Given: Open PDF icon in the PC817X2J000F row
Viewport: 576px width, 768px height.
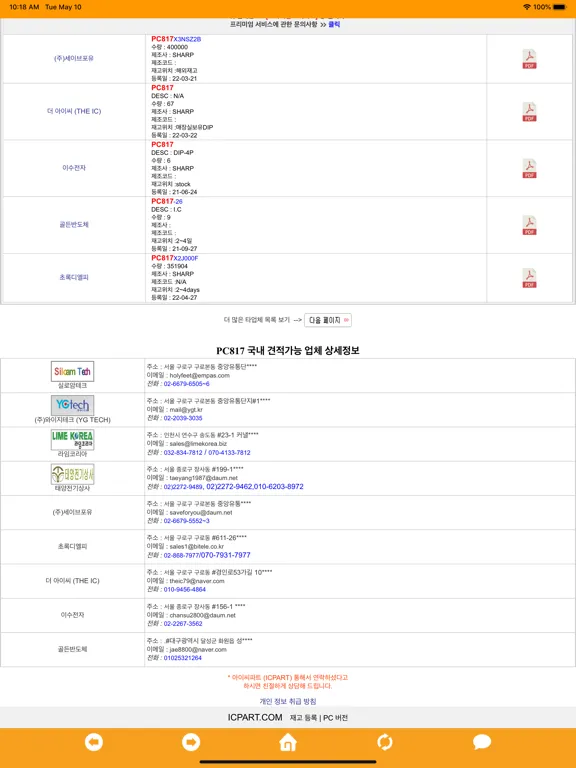Looking at the screenshot, I should 529,278.
